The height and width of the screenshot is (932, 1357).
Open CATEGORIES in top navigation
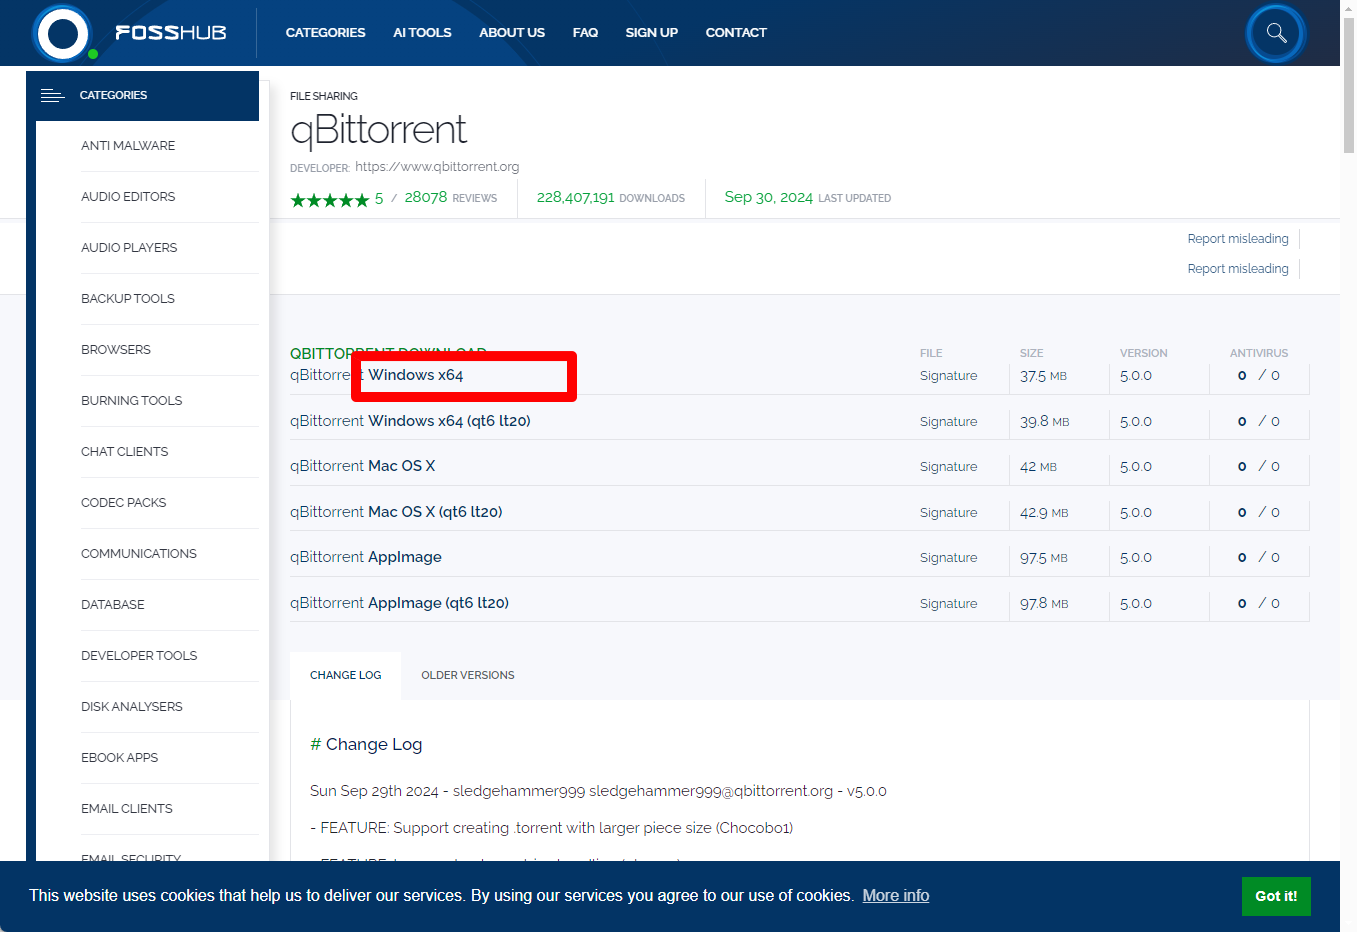click(325, 33)
